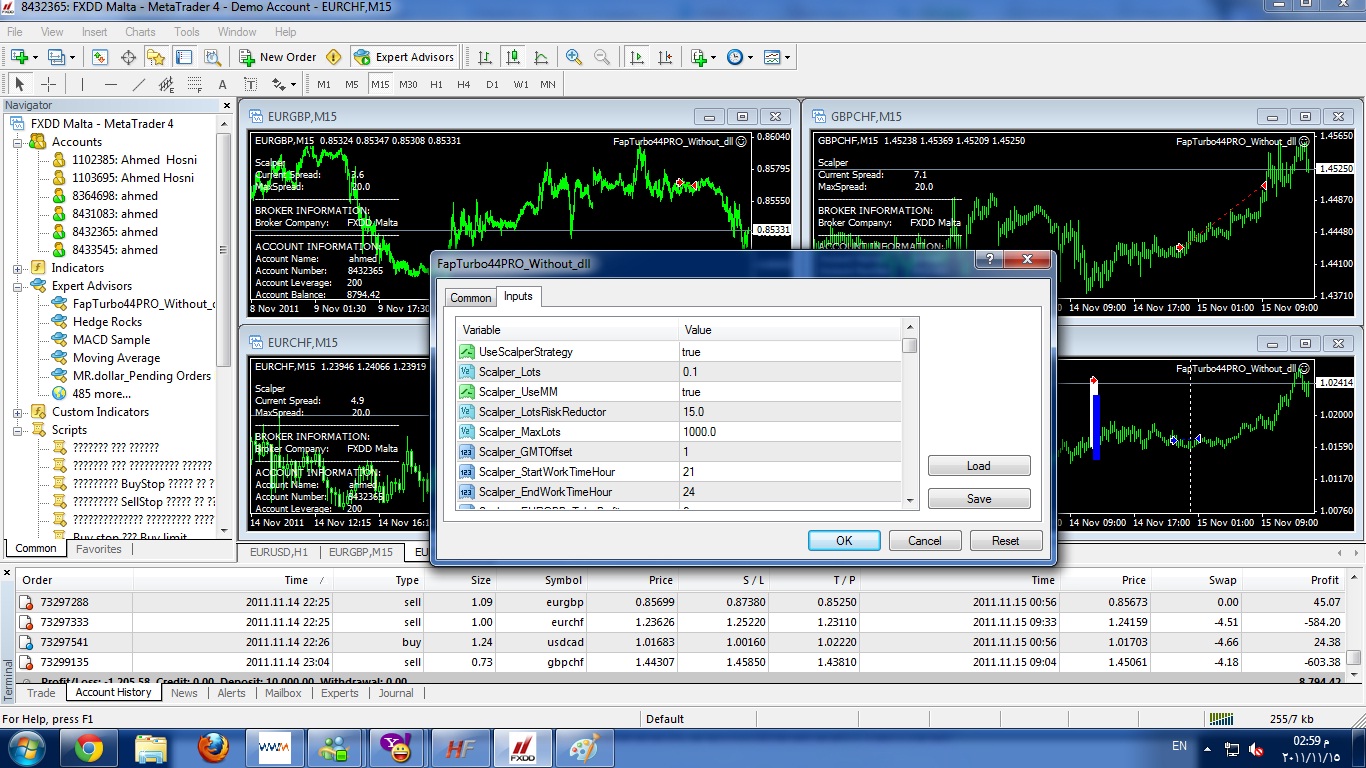The height and width of the screenshot is (768, 1366).
Task: Click the Zoom In magnifier icon
Action: pyautogui.click(x=574, y=57)
